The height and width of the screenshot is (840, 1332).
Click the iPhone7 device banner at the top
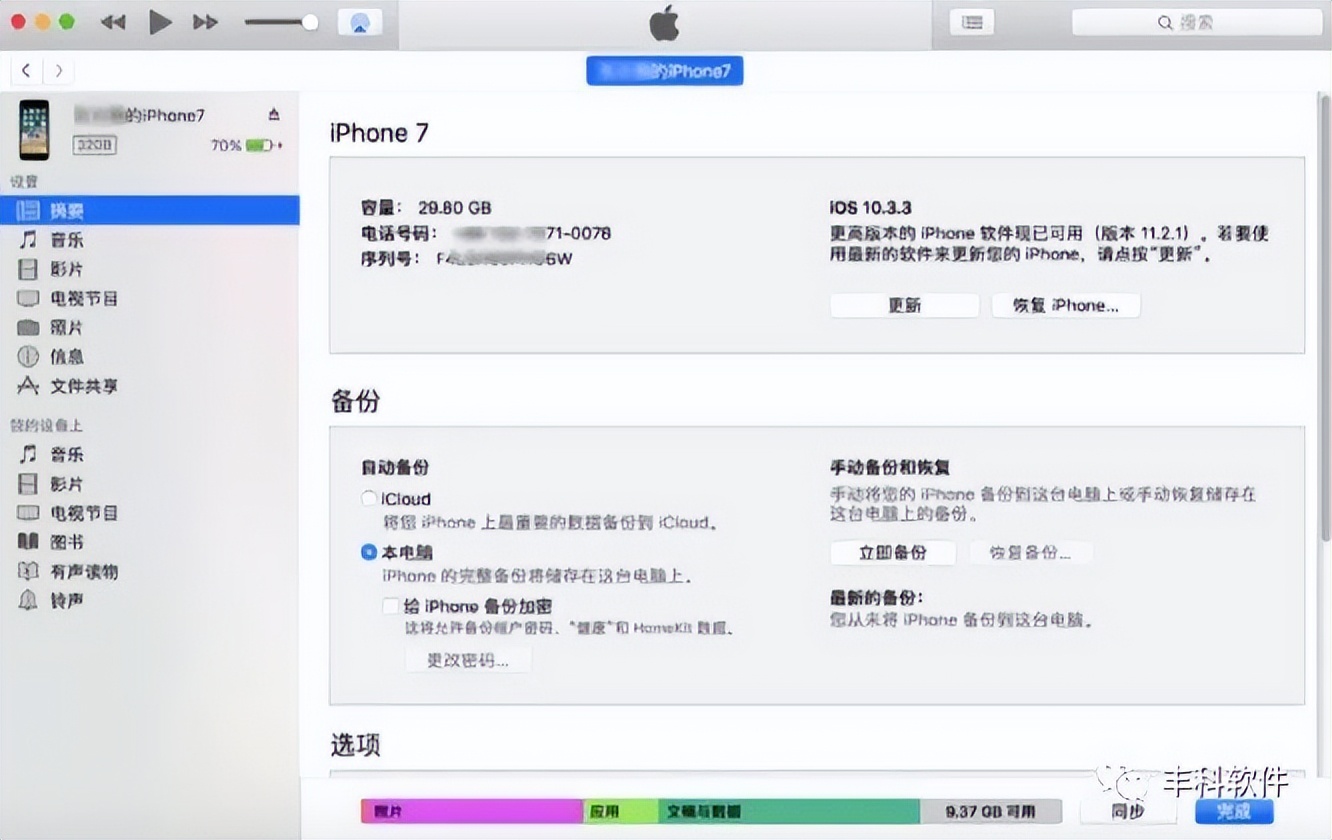point(664,70)
